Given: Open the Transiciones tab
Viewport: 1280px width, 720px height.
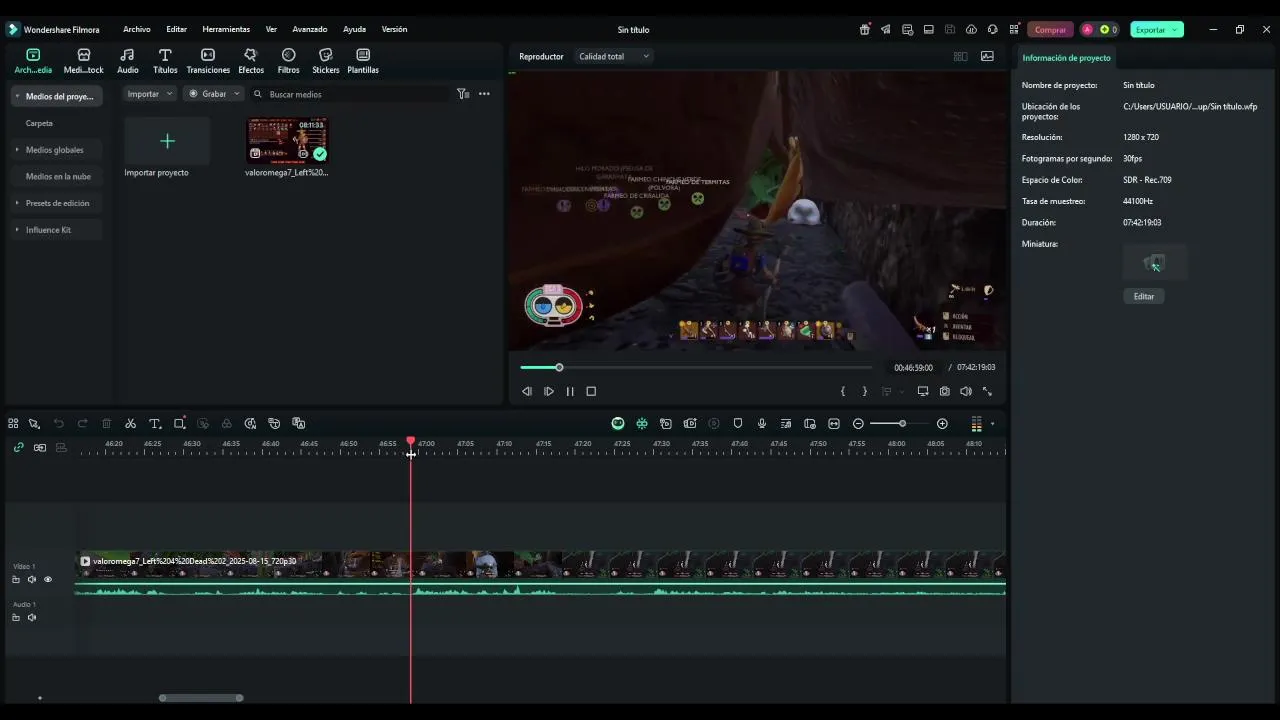Looking at the screenshot, I should pyautogui.click(x=208, y=61).
